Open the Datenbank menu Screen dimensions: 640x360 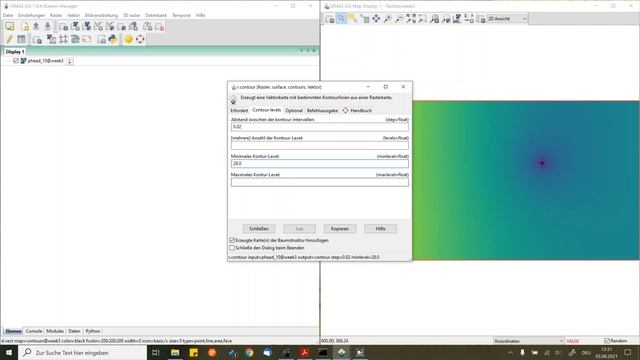click(x=156, y=16)
